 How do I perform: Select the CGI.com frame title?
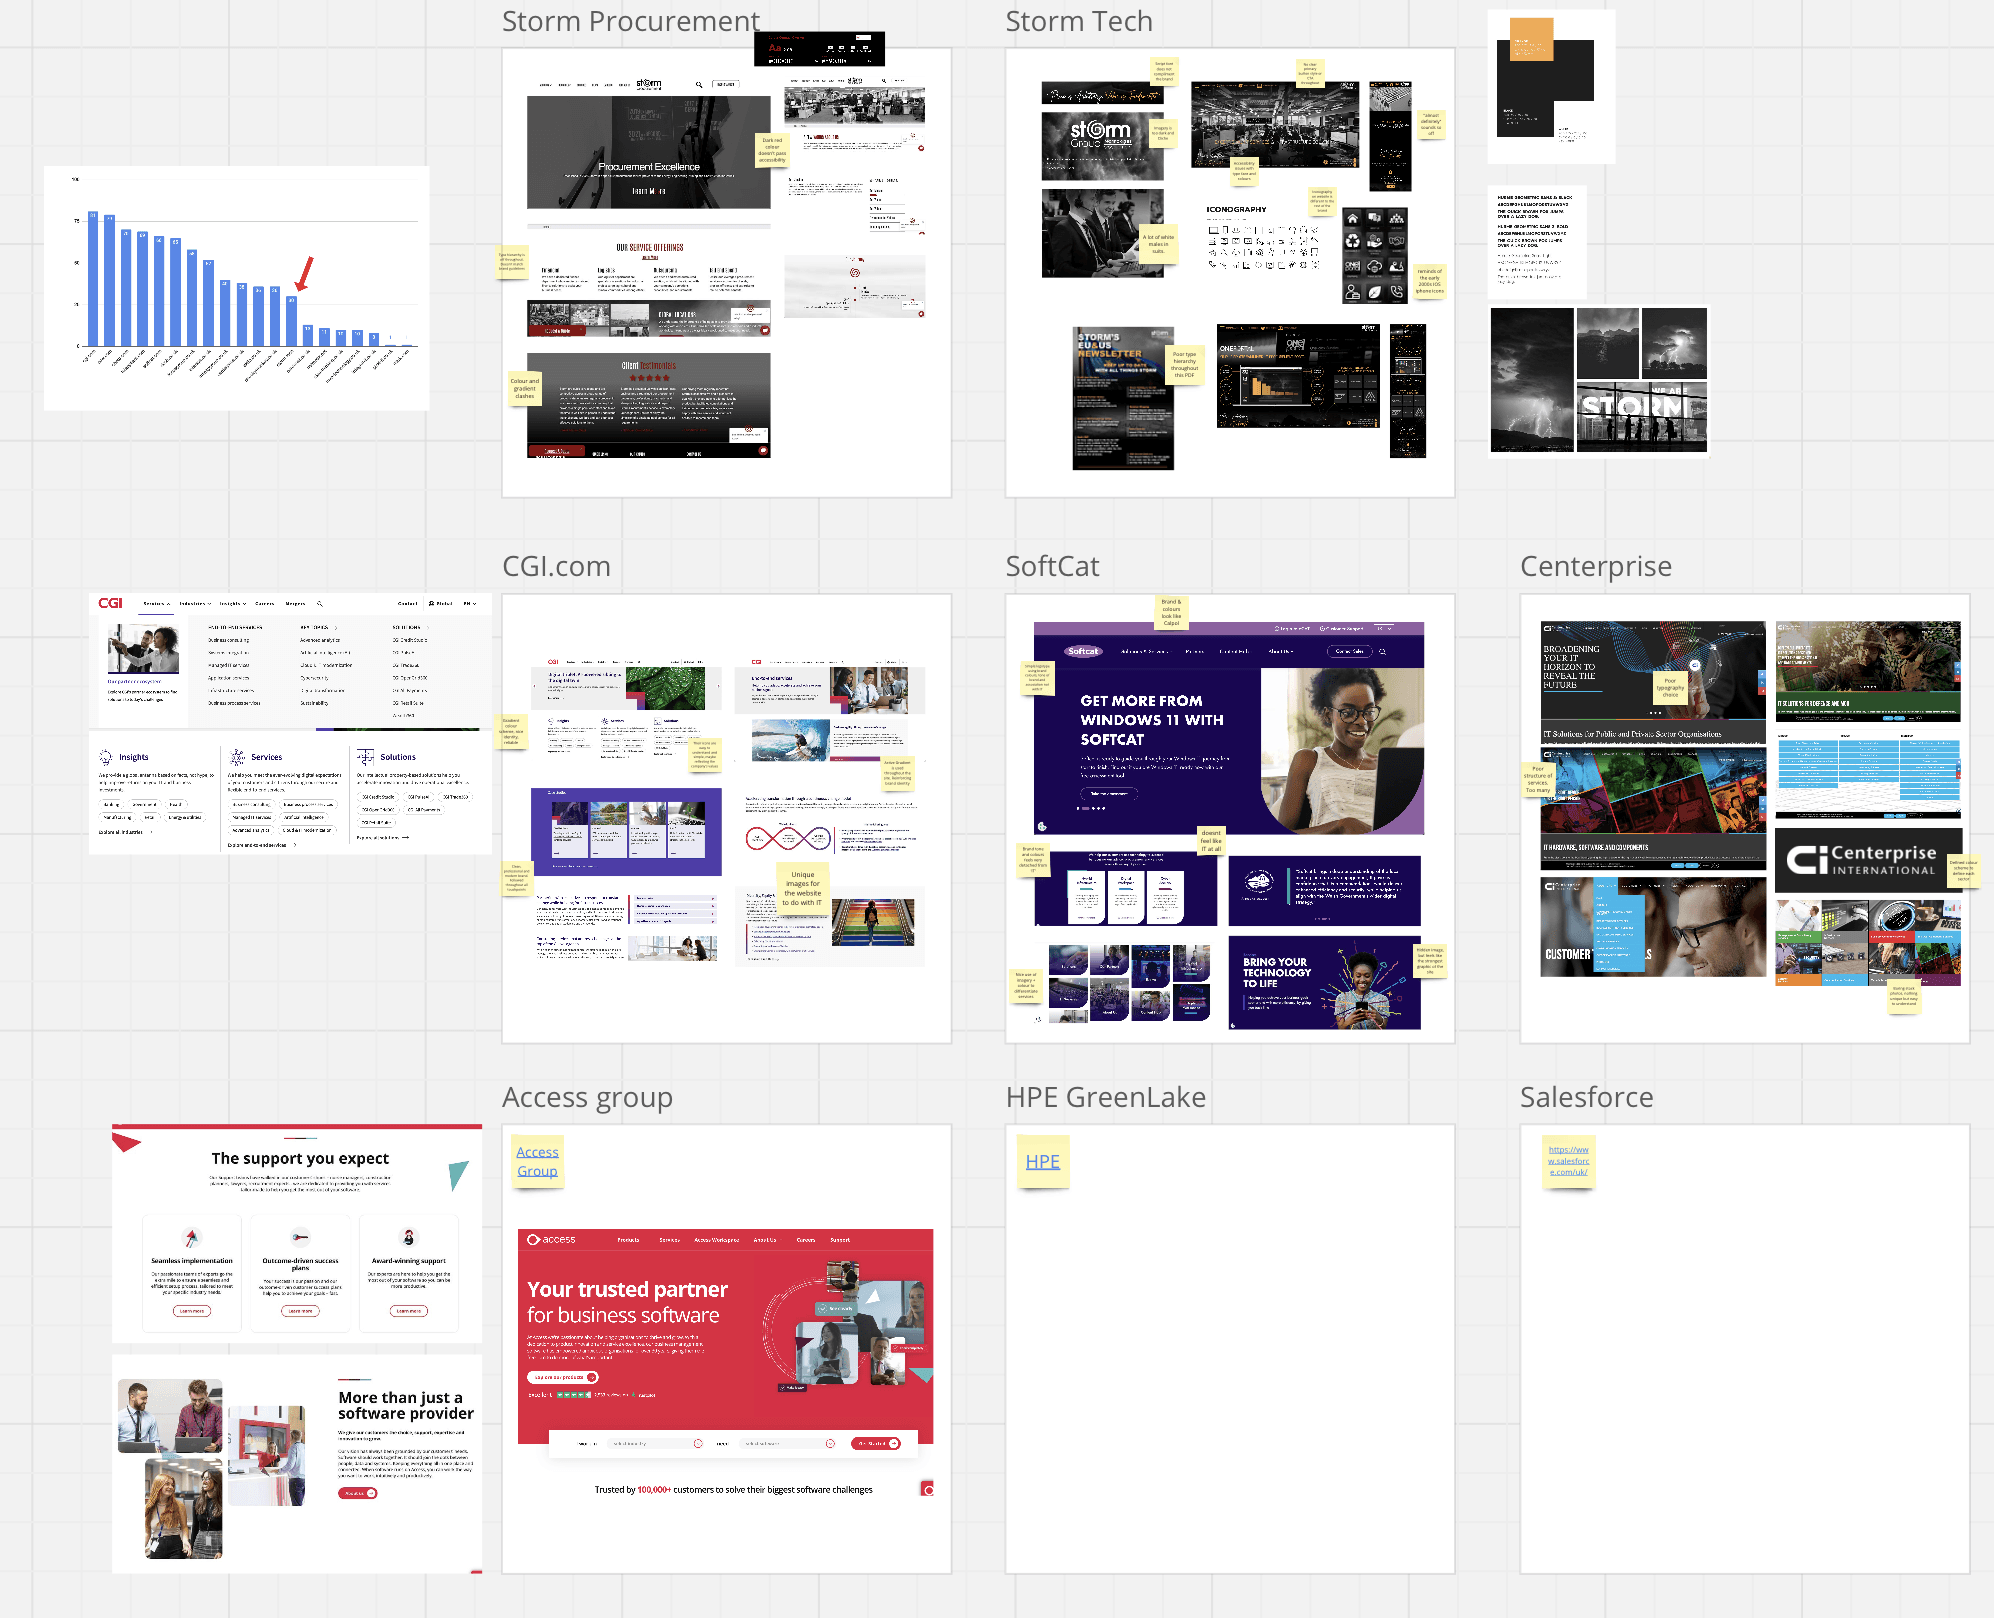556,566
